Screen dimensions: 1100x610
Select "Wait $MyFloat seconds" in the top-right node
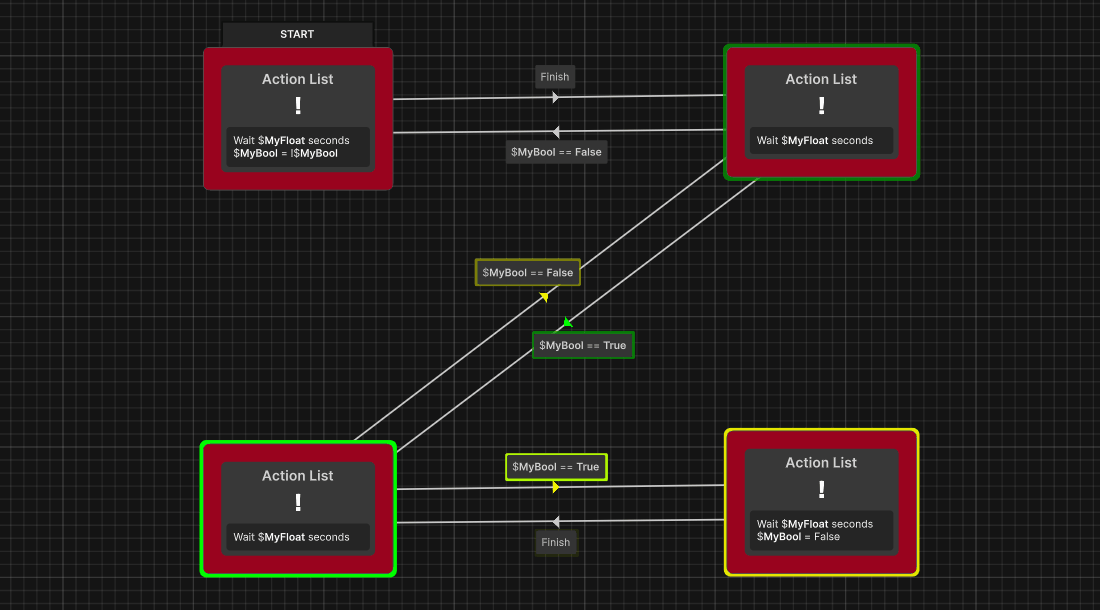(x=821, y=140)
